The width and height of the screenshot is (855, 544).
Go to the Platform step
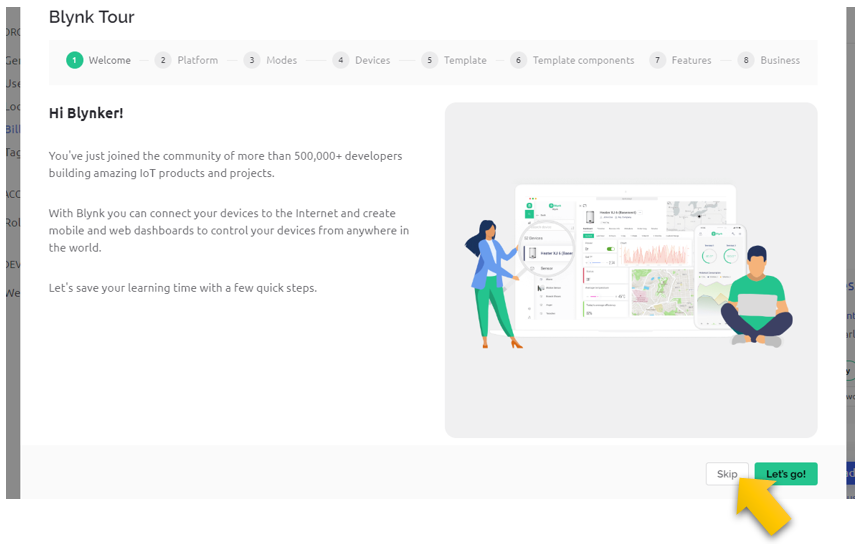point(186,60)
